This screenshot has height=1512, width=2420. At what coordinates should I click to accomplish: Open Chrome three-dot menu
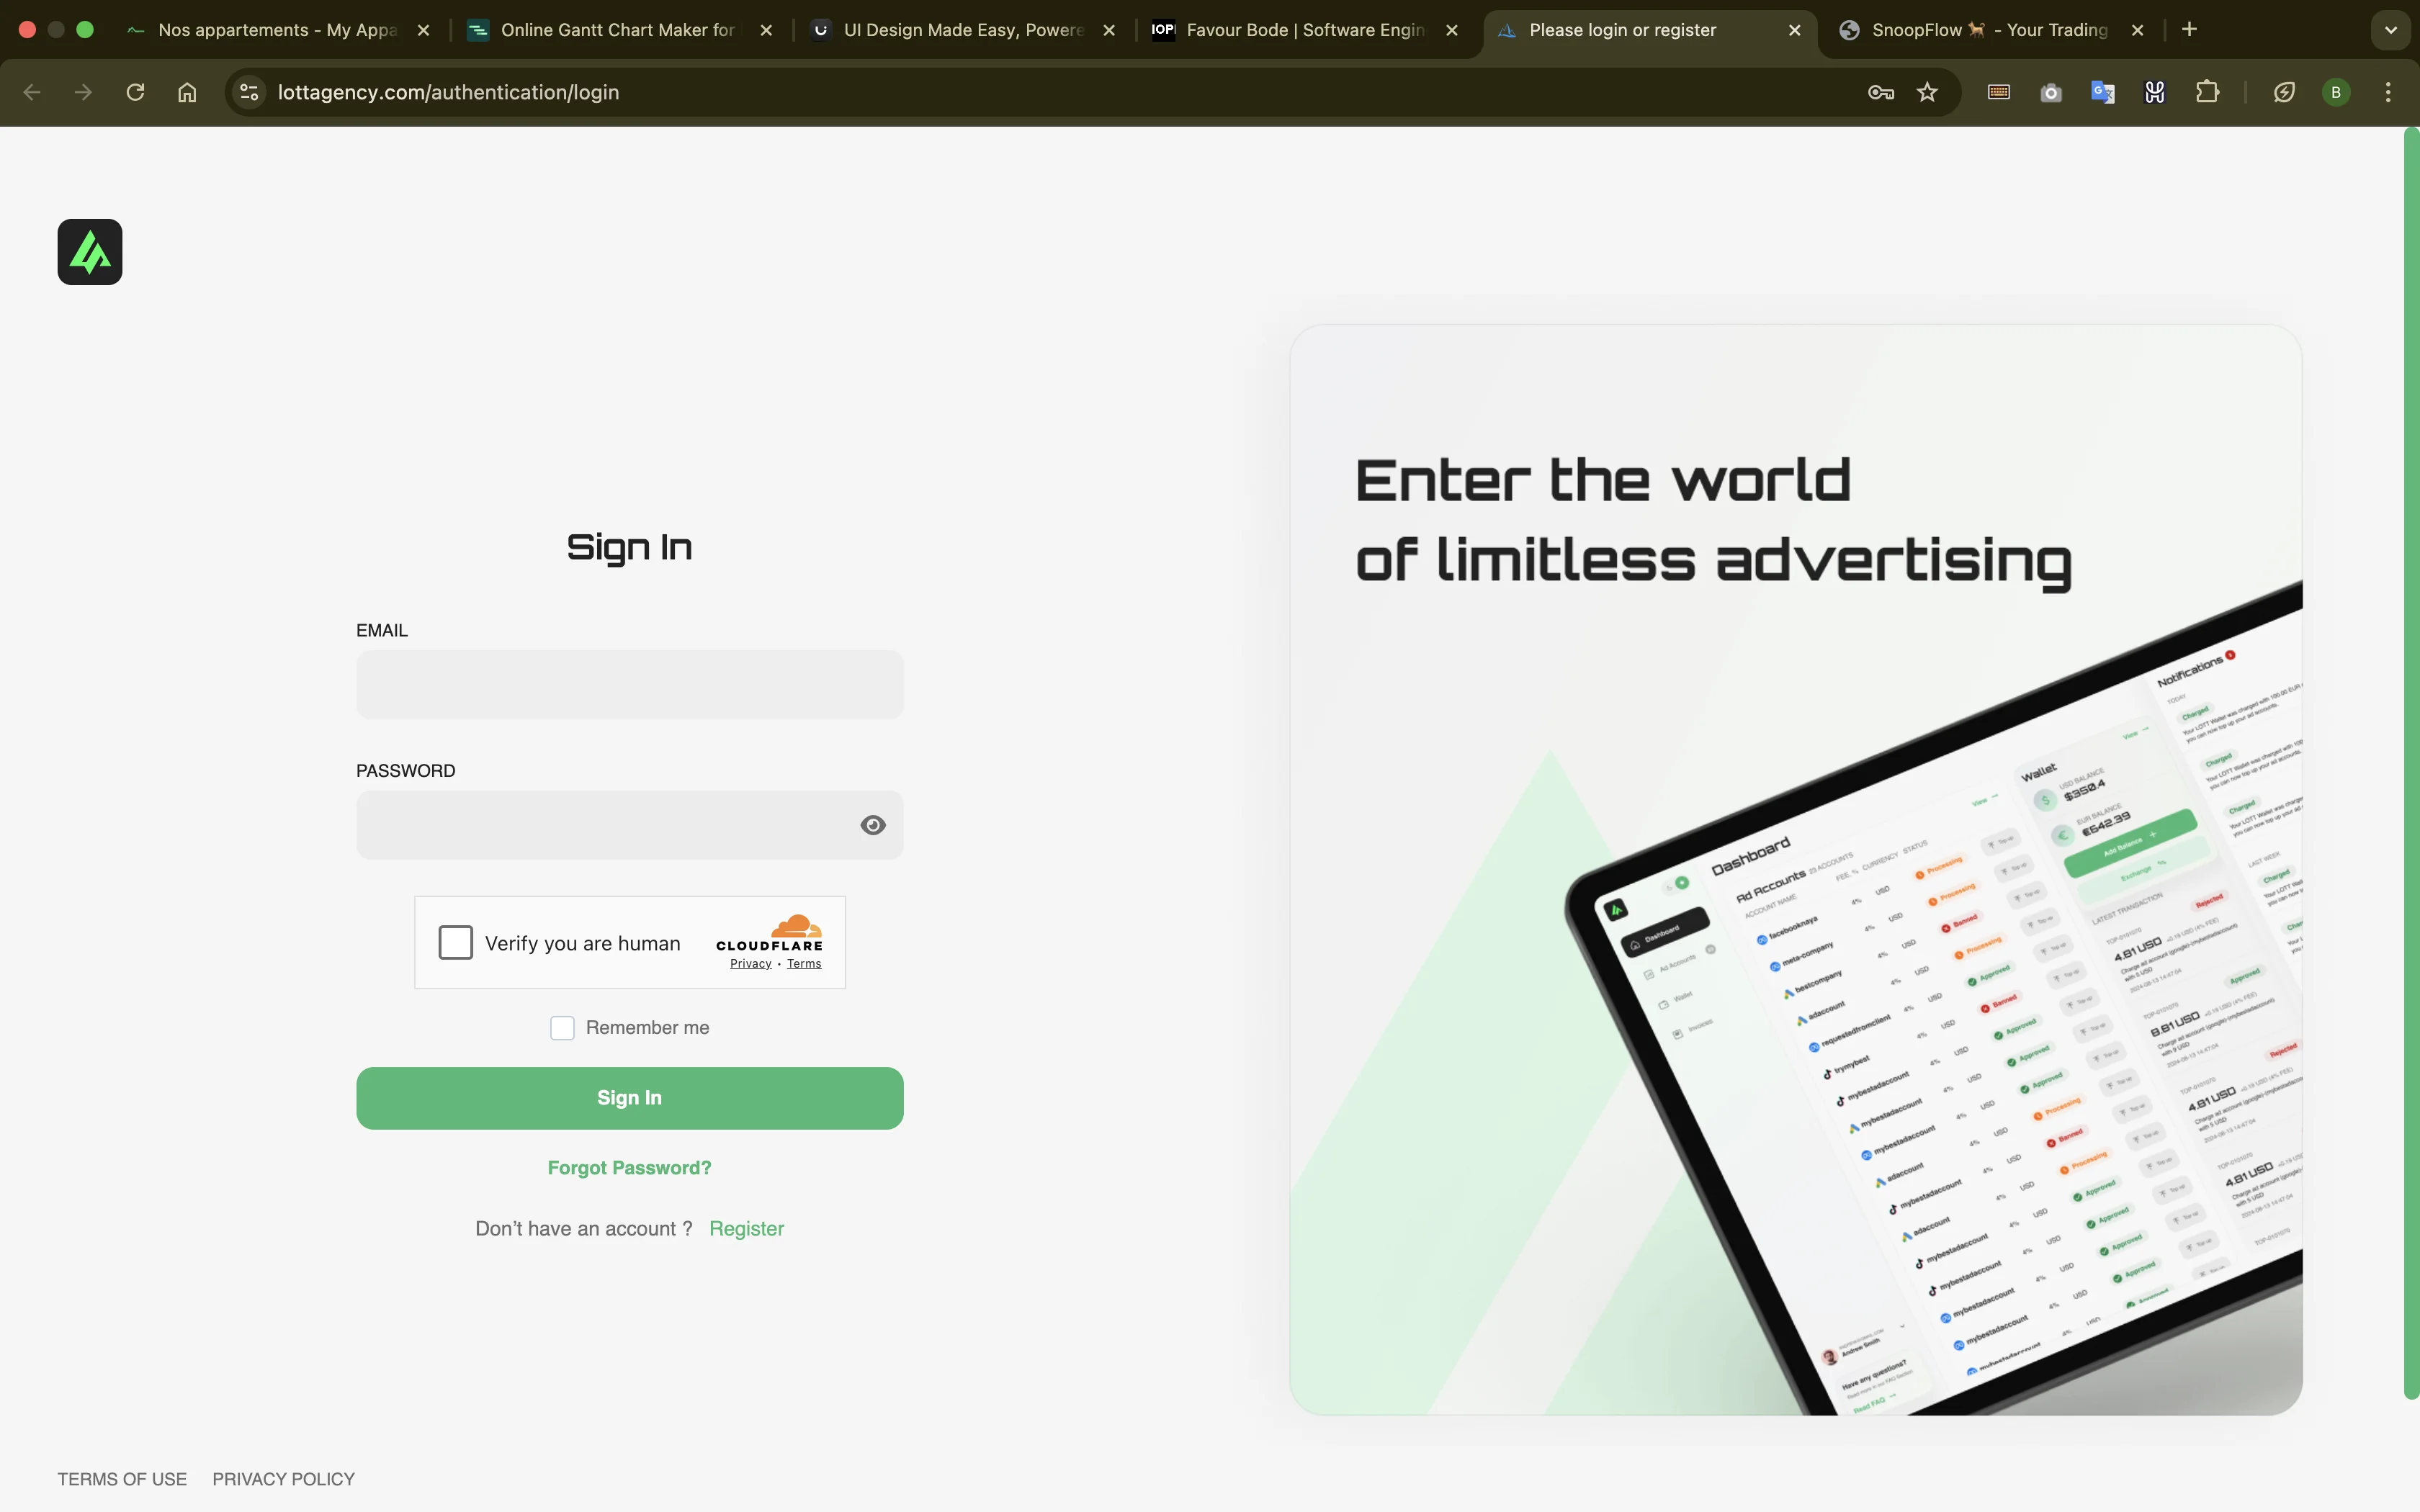point(2388,92)
